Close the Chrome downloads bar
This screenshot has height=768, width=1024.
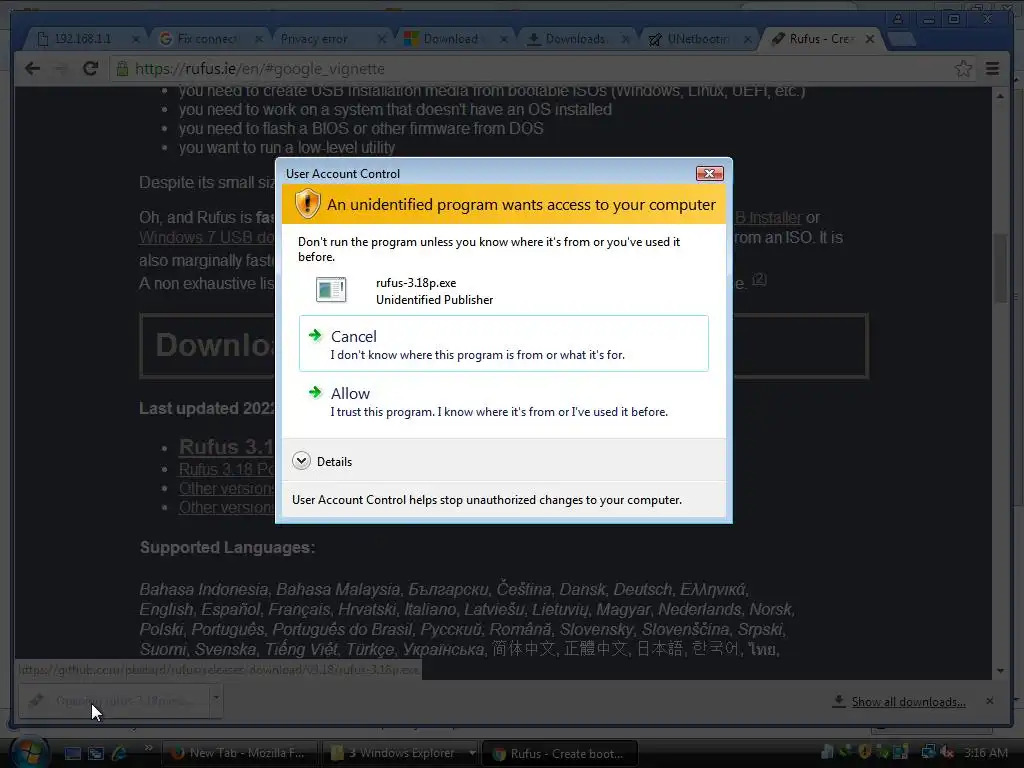click(x=990, y=701)
